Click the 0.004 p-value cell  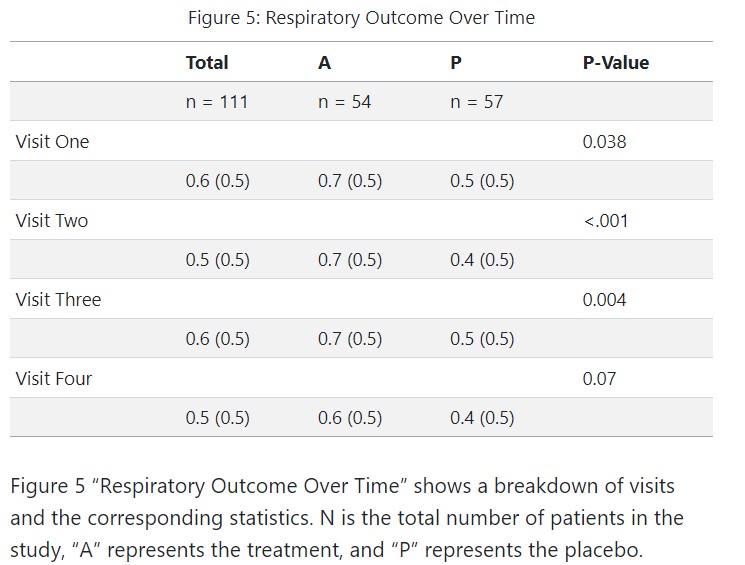pyautogui.click(x=604, y=300)
